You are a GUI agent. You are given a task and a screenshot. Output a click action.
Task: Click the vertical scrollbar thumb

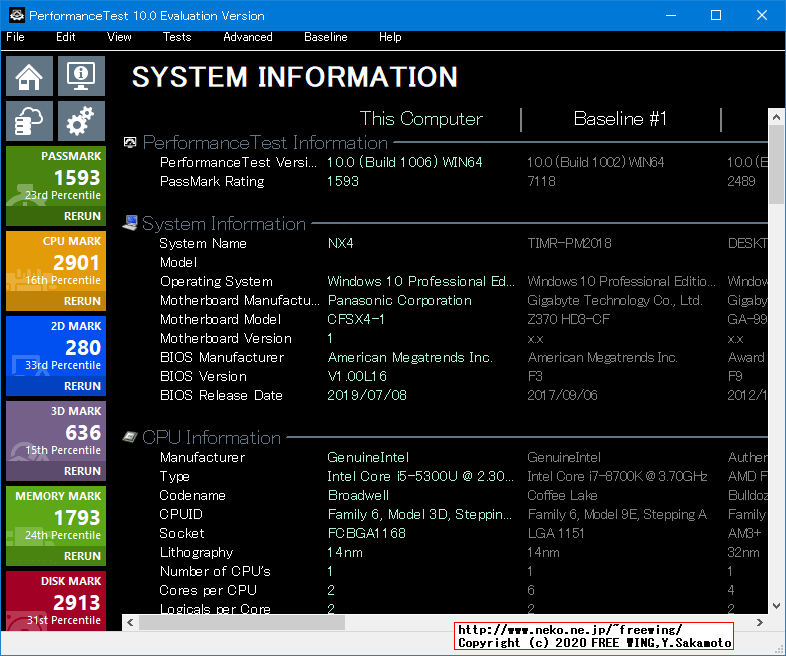pos(776,164)
